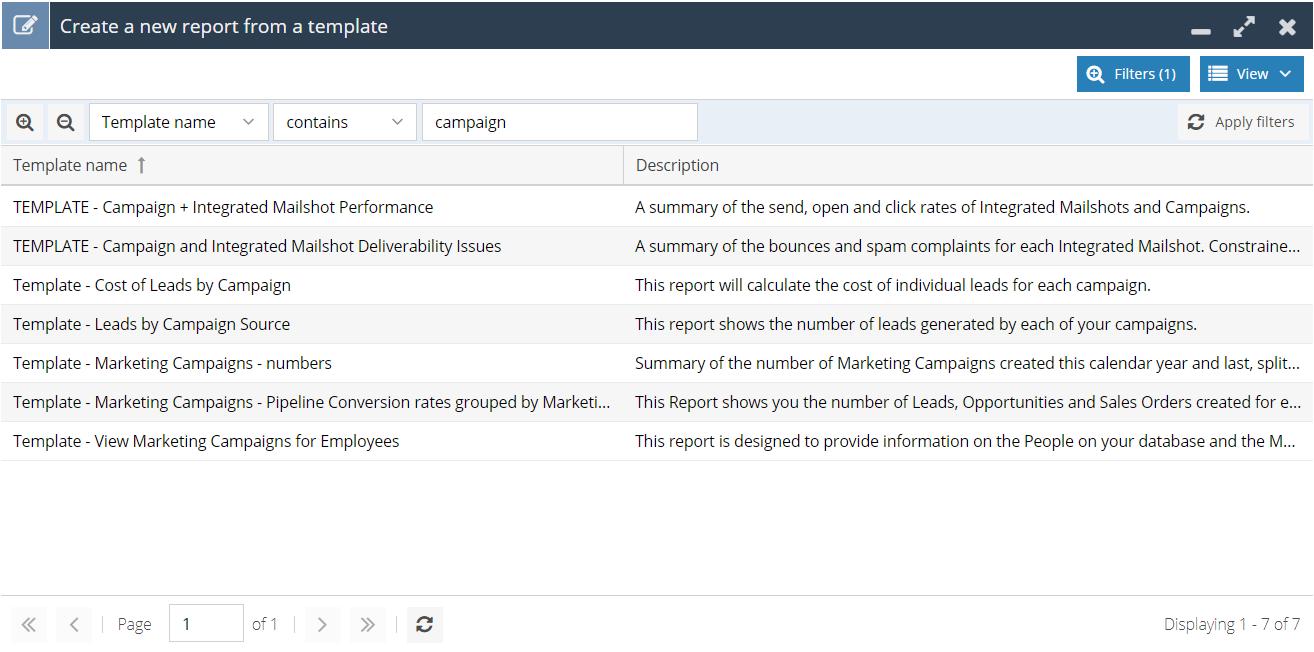
Task: Open the Template name field dropdown
Action: [179, 122]
